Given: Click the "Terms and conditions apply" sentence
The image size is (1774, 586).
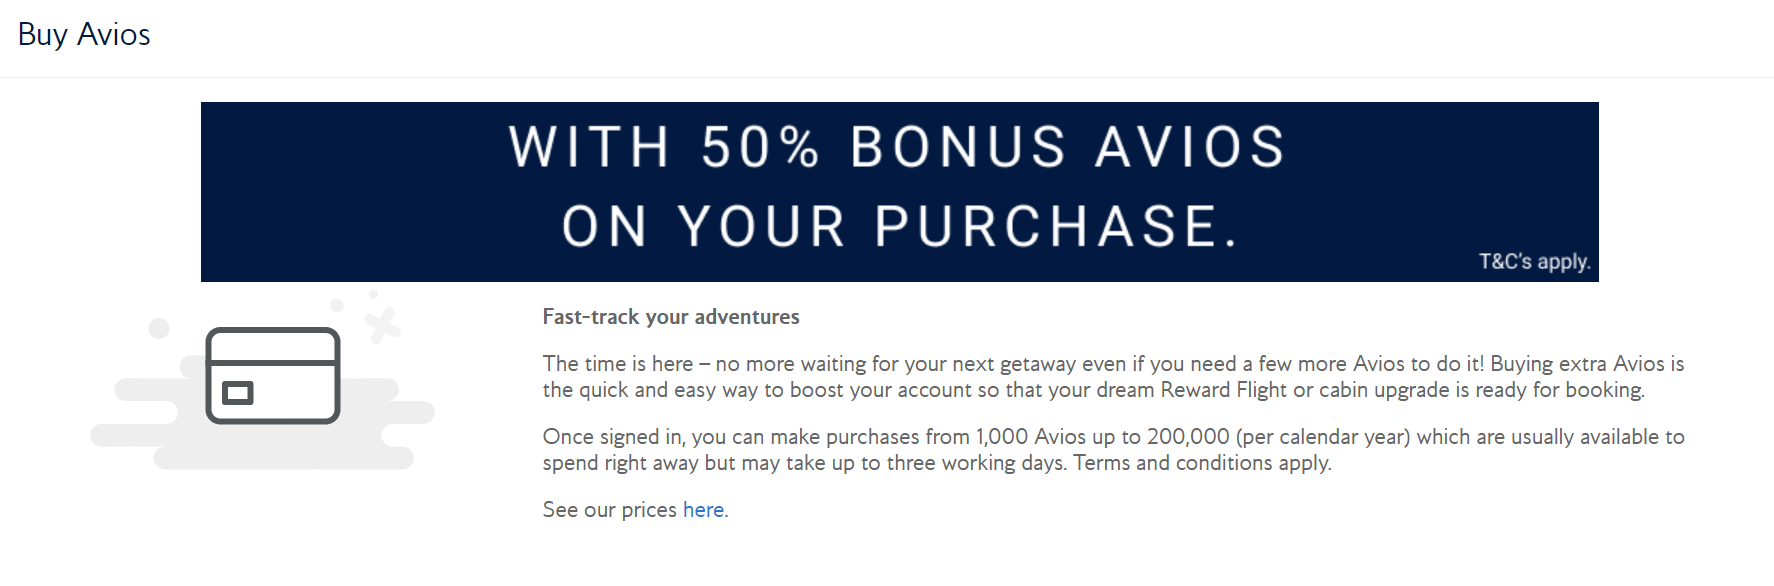Looking at the screenshot, I should 1201,463.
